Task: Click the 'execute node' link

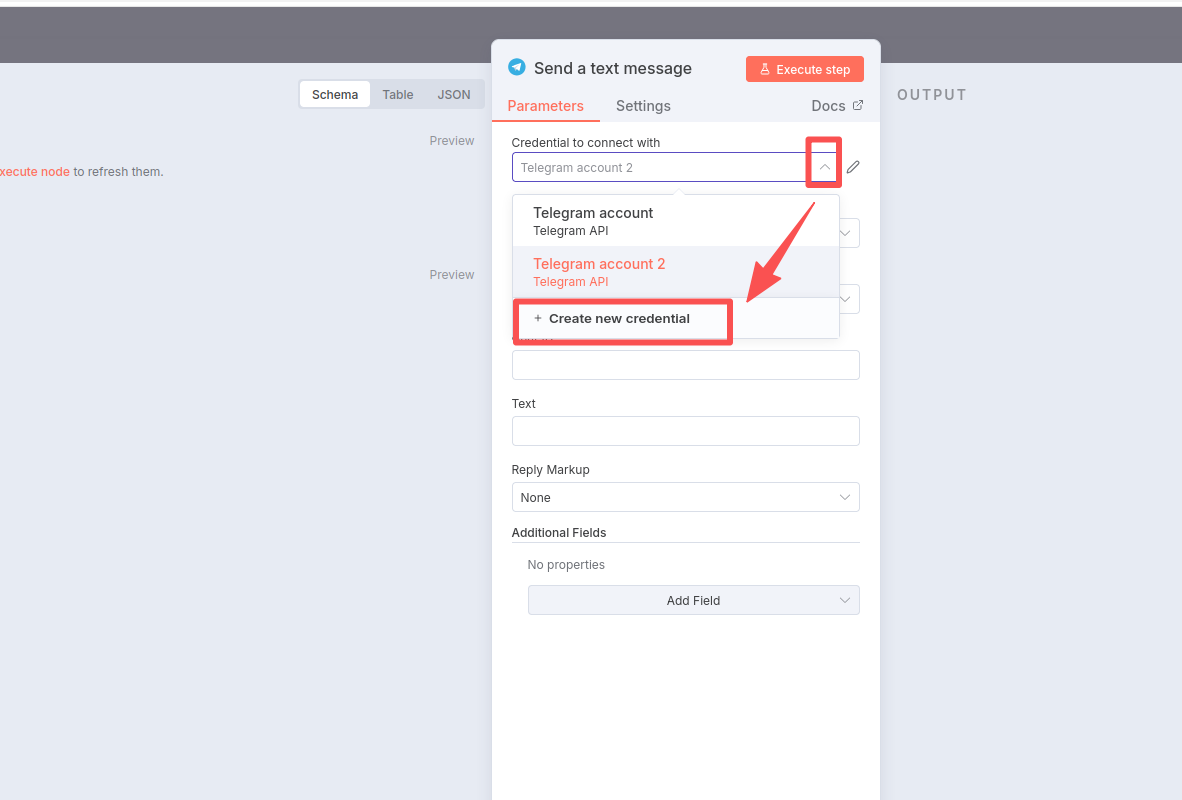Action: (x=35, y=172)
